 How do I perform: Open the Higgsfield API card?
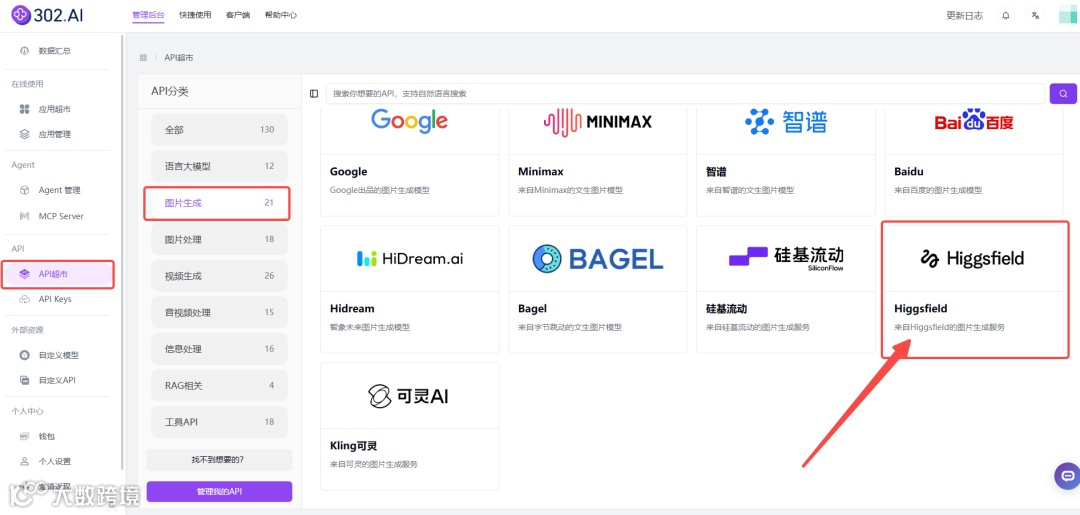[x=975, y=289]
